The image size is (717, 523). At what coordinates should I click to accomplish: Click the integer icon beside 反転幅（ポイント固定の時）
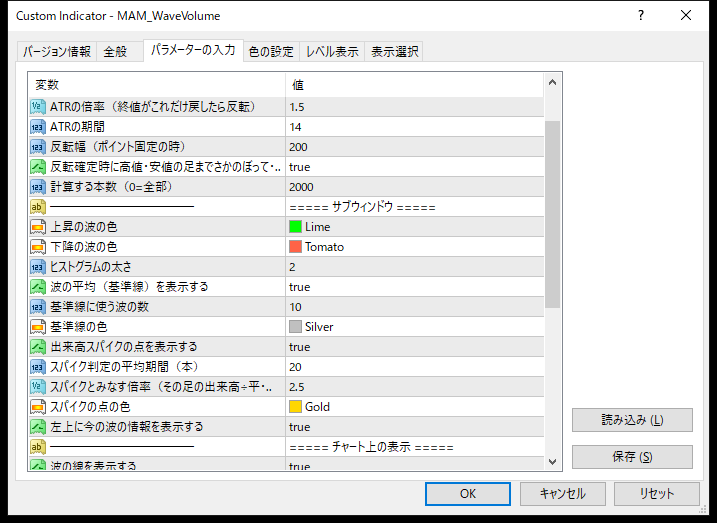click(x=38, y=147)
